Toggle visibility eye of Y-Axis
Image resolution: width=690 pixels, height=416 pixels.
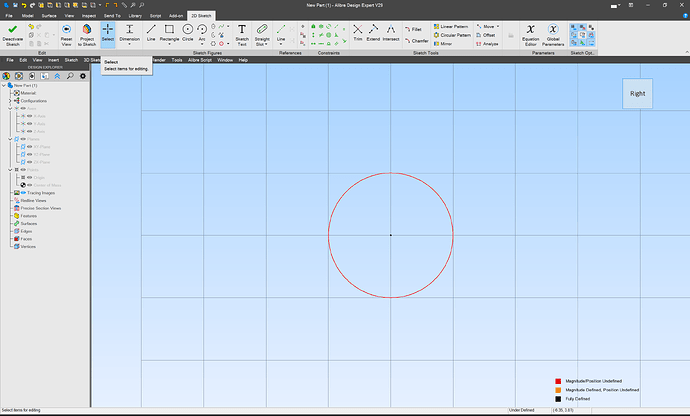coord(29,124)
